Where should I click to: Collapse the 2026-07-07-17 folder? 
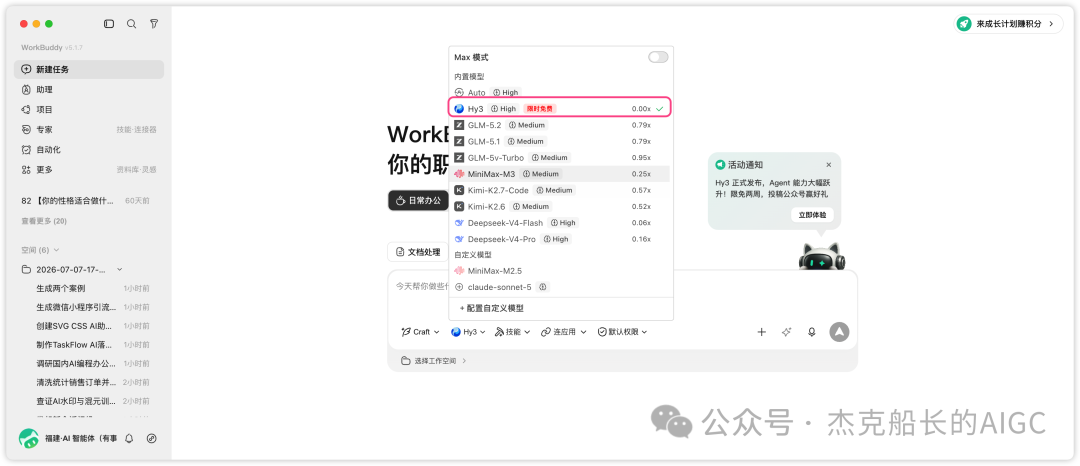pyautogui.click(x=120, y=269)
